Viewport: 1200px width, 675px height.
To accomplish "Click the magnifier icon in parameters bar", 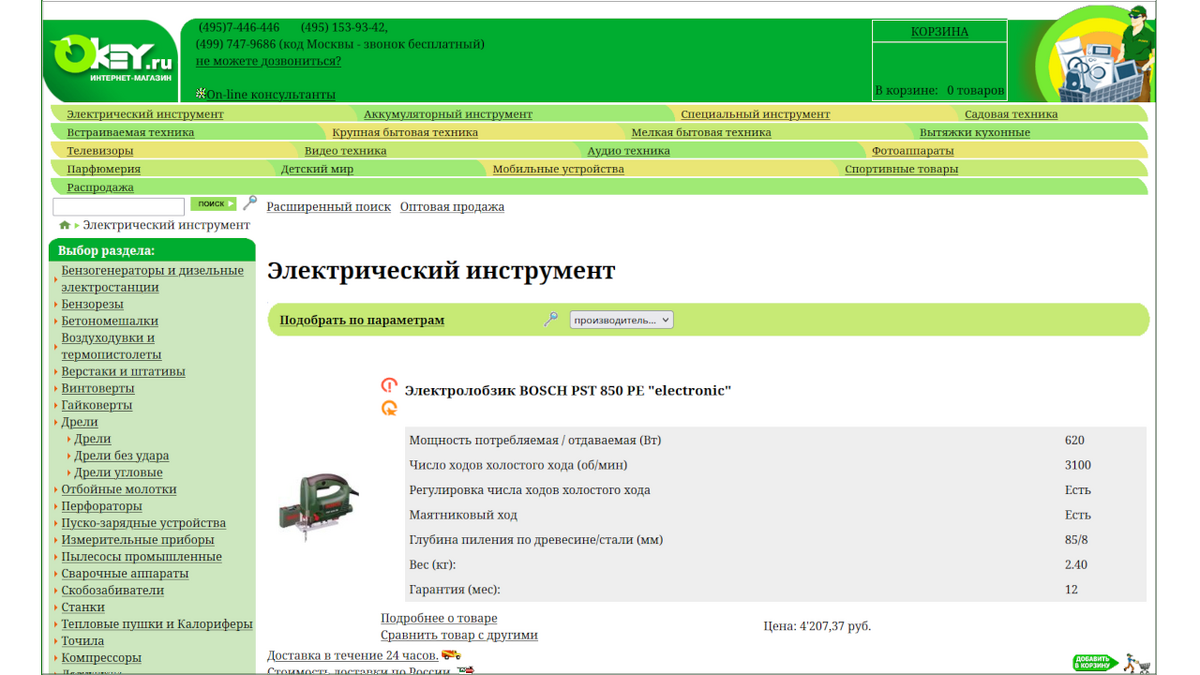I will [x=551, y=319].
